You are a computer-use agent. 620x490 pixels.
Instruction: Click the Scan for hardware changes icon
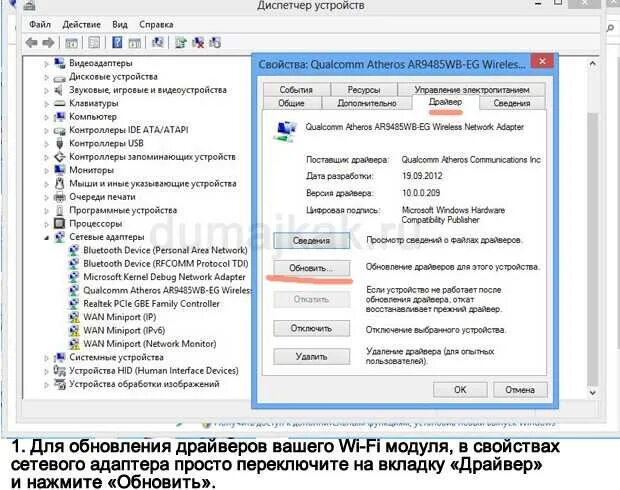158,42
